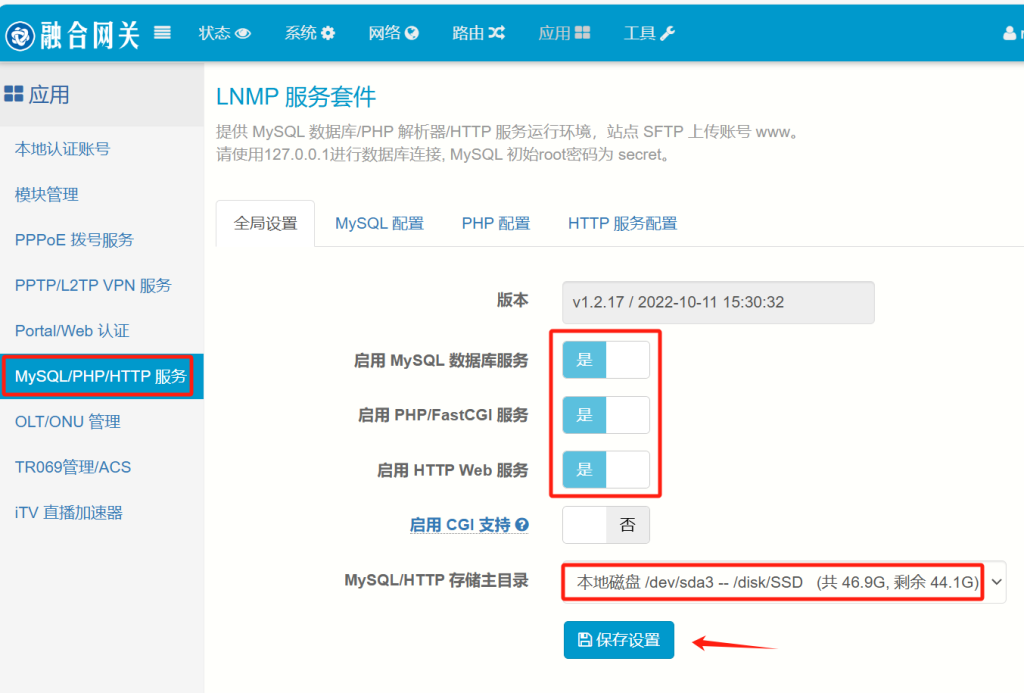The height and width of the screenshot is (693, 1024).
Task: Click the 保存设置 save button
Action: click(618, 639)
